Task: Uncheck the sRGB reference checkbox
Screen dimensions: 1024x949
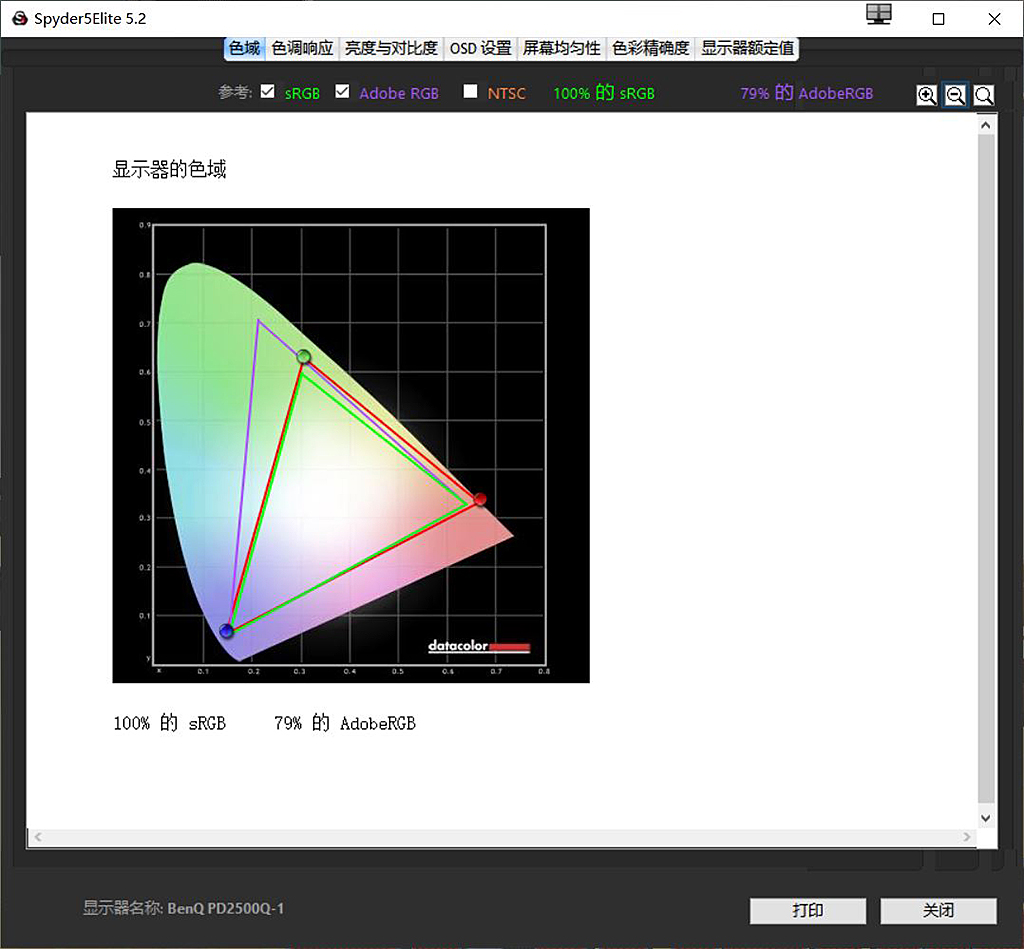Action: click(x=267, y=92)
